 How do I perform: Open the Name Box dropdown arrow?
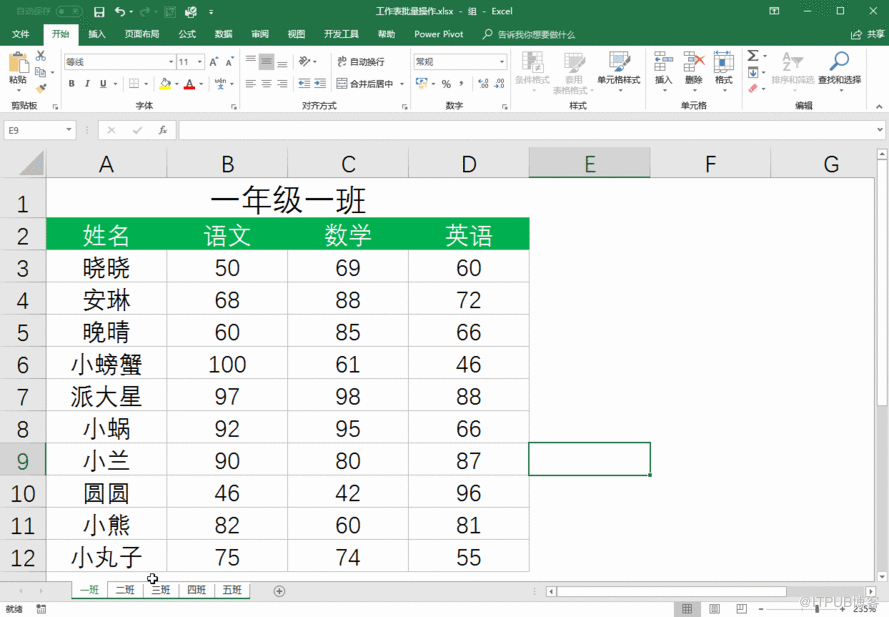69,130
